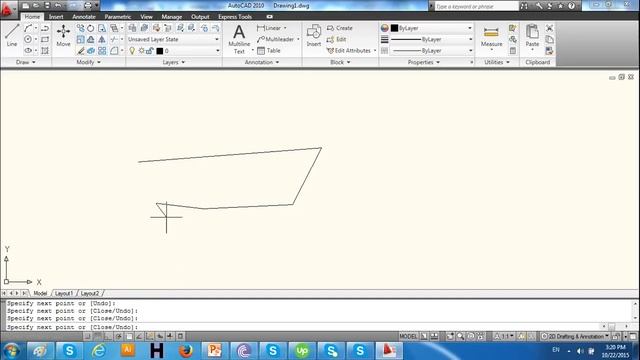The width and height of the screenshot is (640, 360).
Task: Open the Manage ribbon tab
Action: [171, 17]
